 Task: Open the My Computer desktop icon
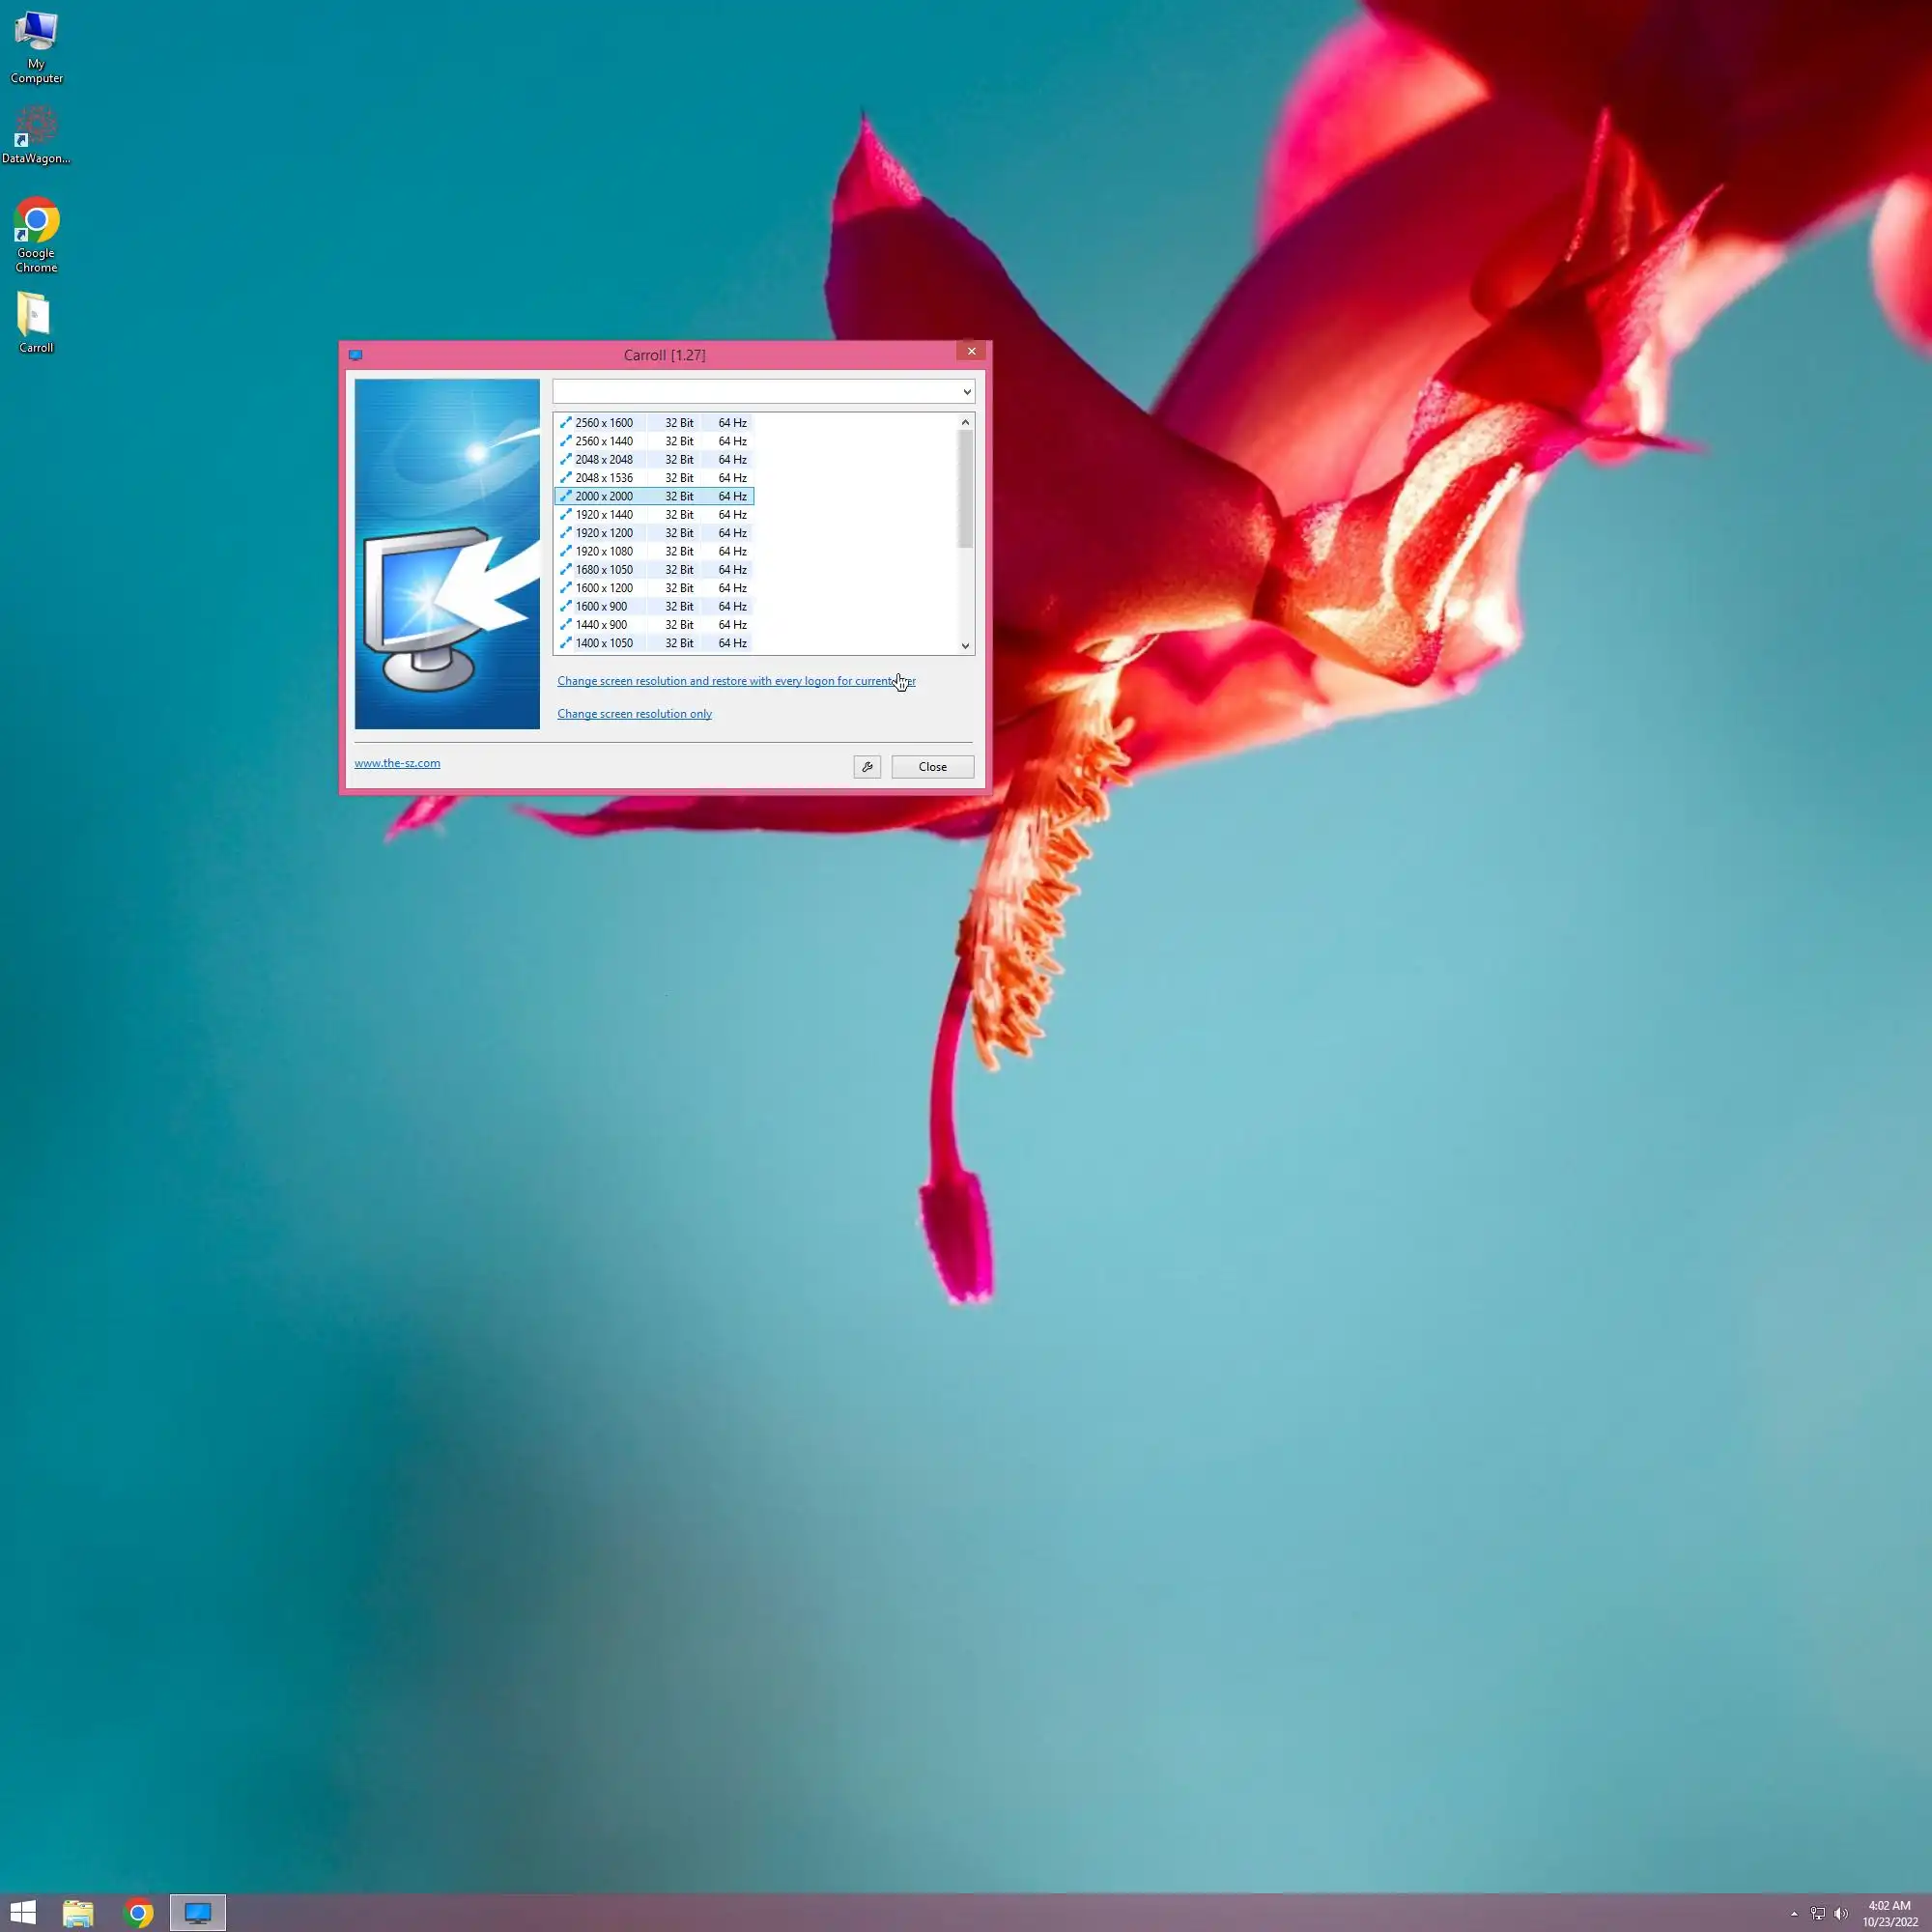(x=36, y=45)
